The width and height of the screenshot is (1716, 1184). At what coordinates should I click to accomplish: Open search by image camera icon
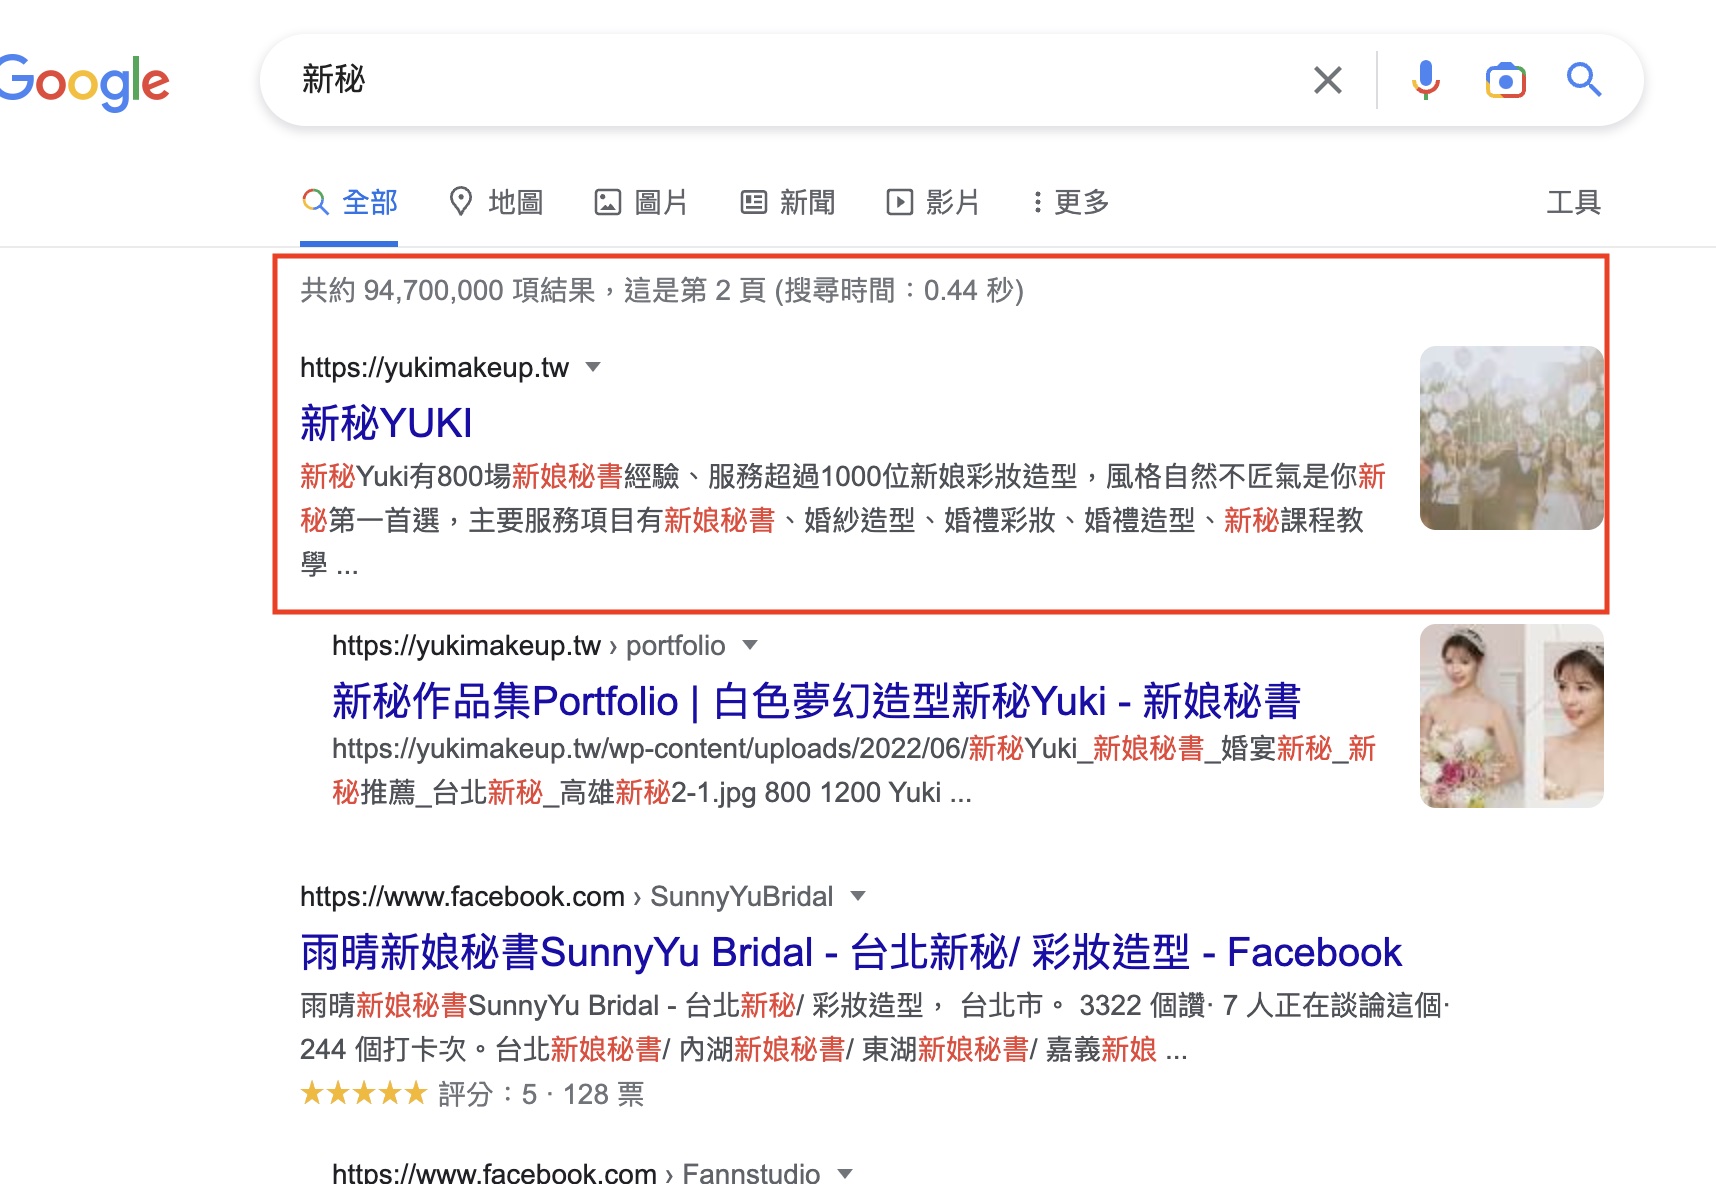pos(1505,80)
